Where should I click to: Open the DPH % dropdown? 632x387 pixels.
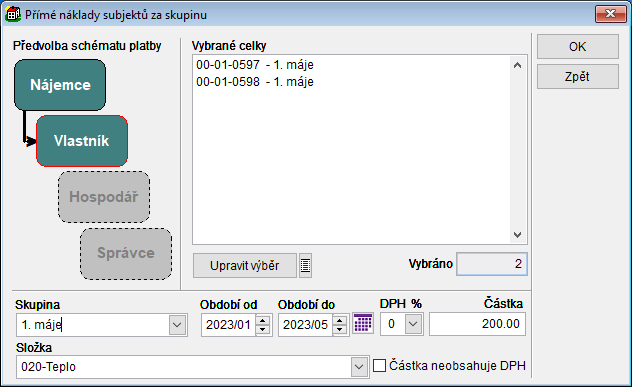click(414, 324)
